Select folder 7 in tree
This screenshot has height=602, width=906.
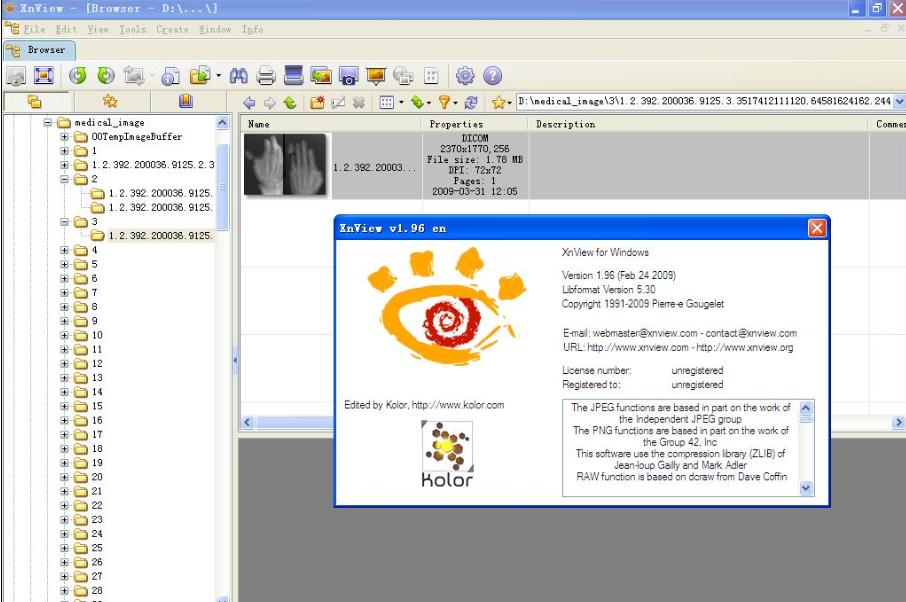coord(94,293)
